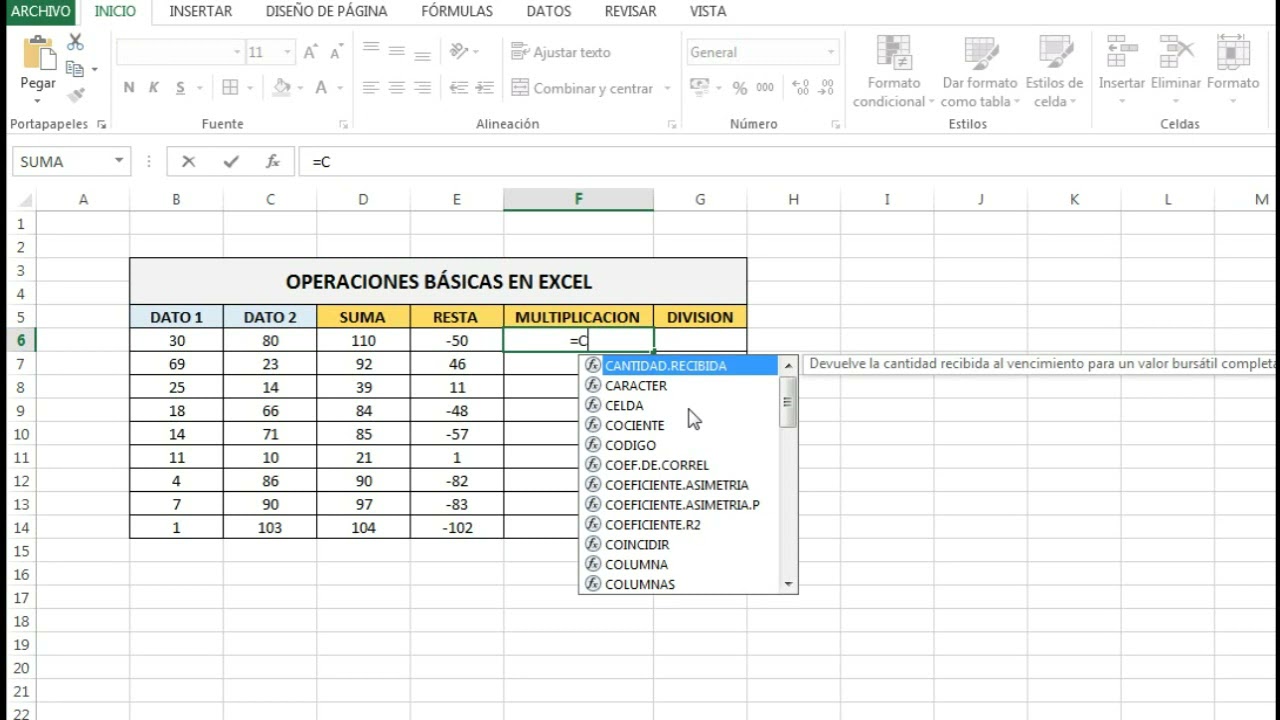Click the fill color paint bucket
1280x720 pixels.
281,88
